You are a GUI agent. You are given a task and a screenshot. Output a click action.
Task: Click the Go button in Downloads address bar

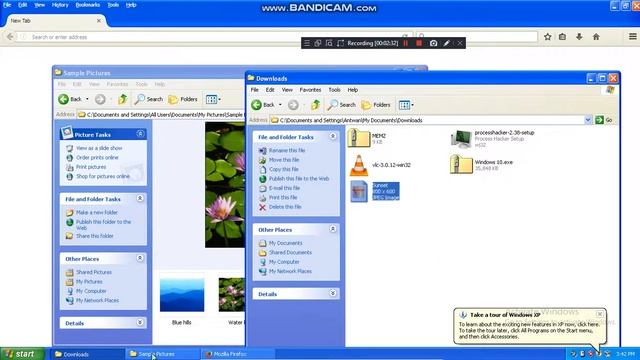point(604,120)
